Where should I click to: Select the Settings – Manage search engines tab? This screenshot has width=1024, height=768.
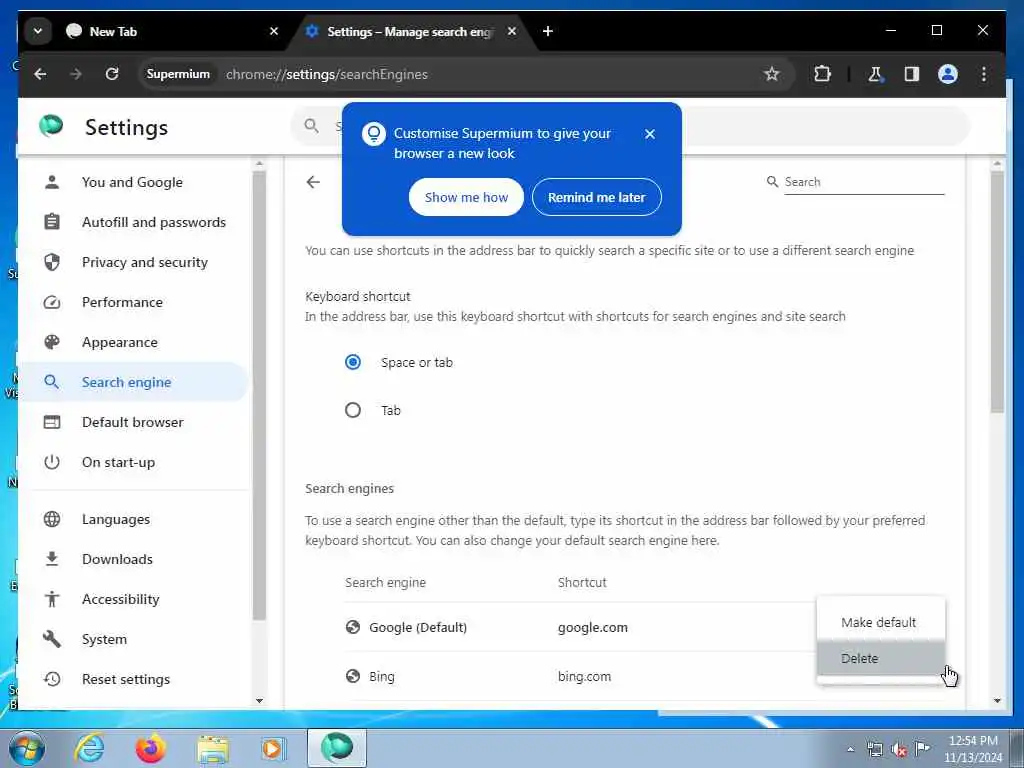[408, 31]
